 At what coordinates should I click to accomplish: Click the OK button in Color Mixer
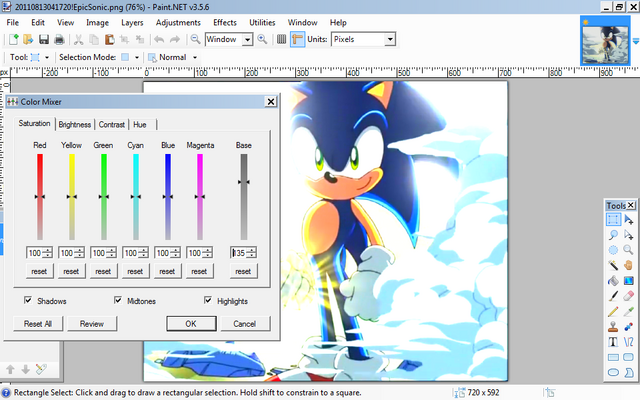[x=191, y=324]
